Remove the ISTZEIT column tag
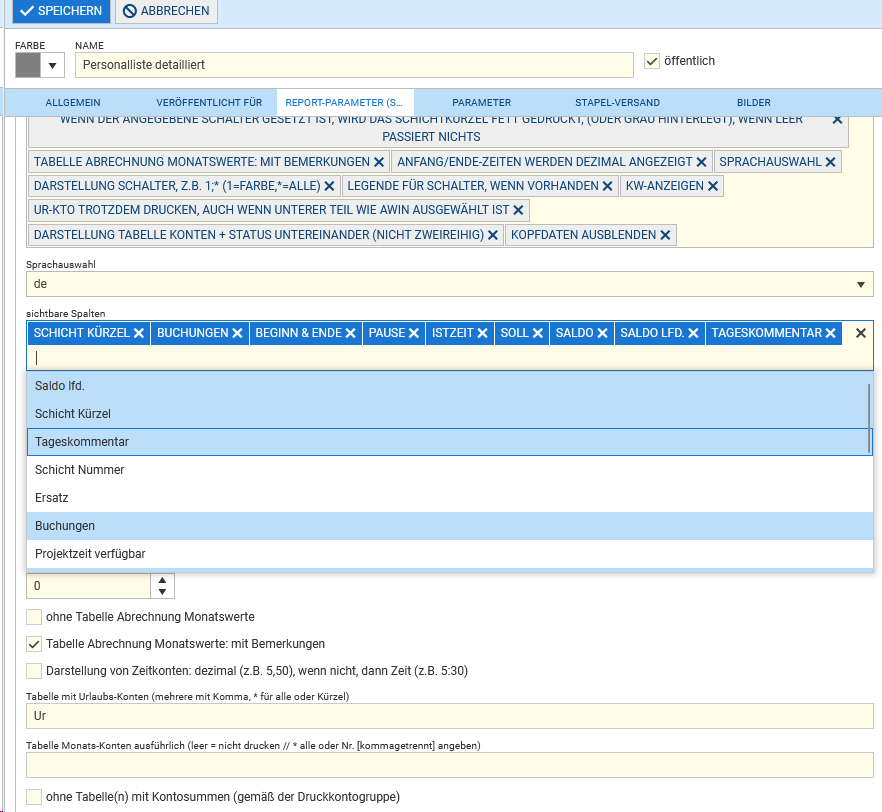Viewport: 882px width, 812px height. click(483, 333)
